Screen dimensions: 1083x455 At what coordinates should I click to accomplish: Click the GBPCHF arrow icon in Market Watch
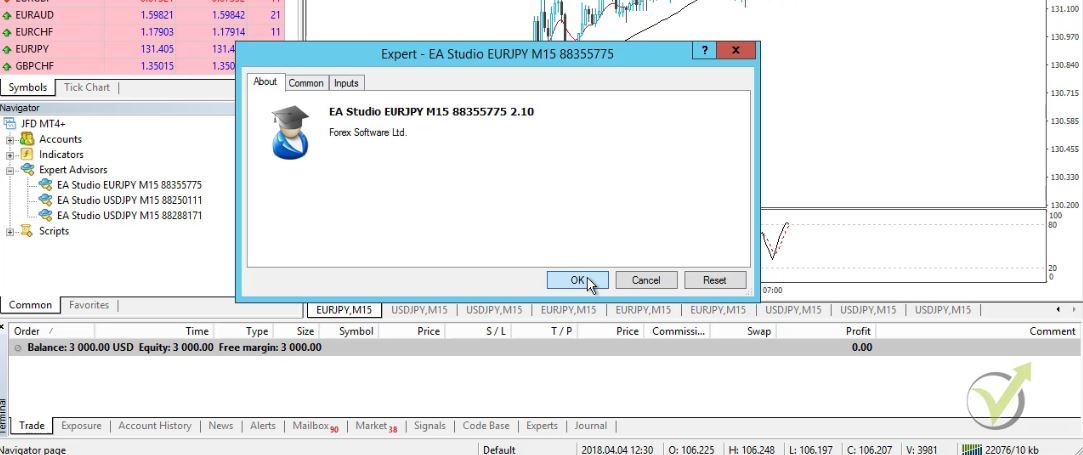click(x=7, y=66)
